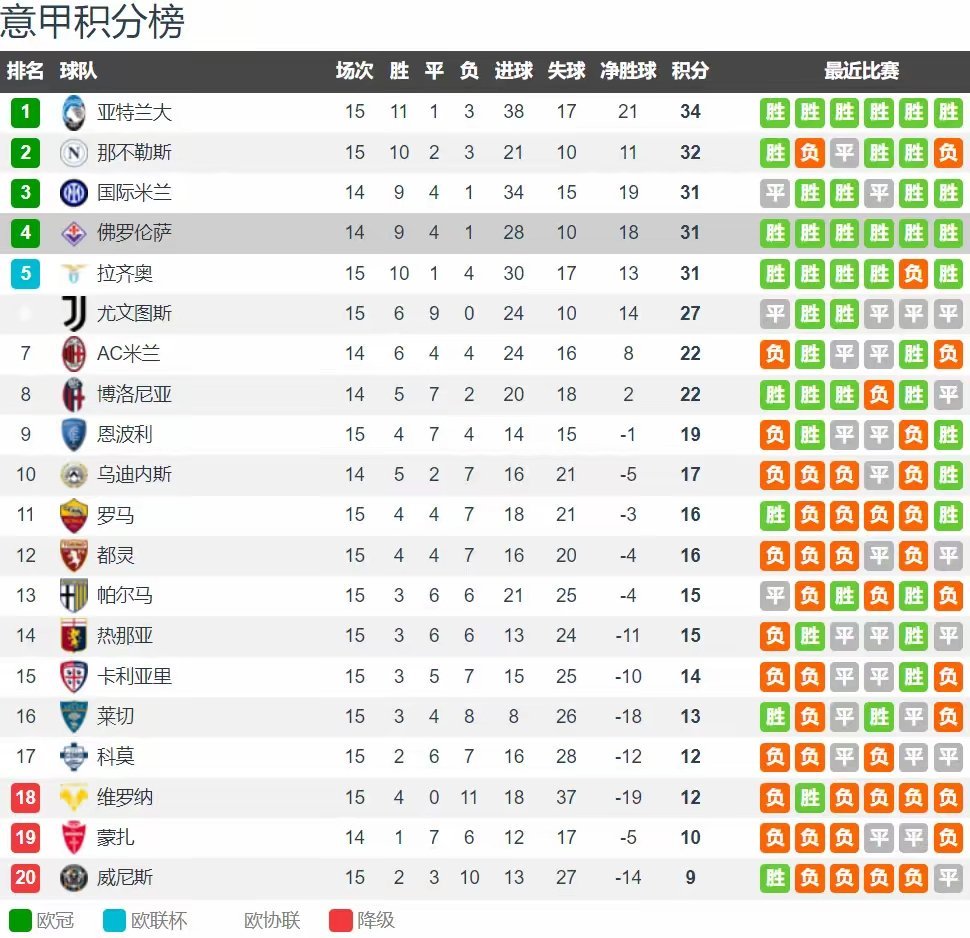Image resolution: width=970 pixels, height=938 pixels.
Task: Click the Roma (罗马) club crest
Action: [74, 515]
